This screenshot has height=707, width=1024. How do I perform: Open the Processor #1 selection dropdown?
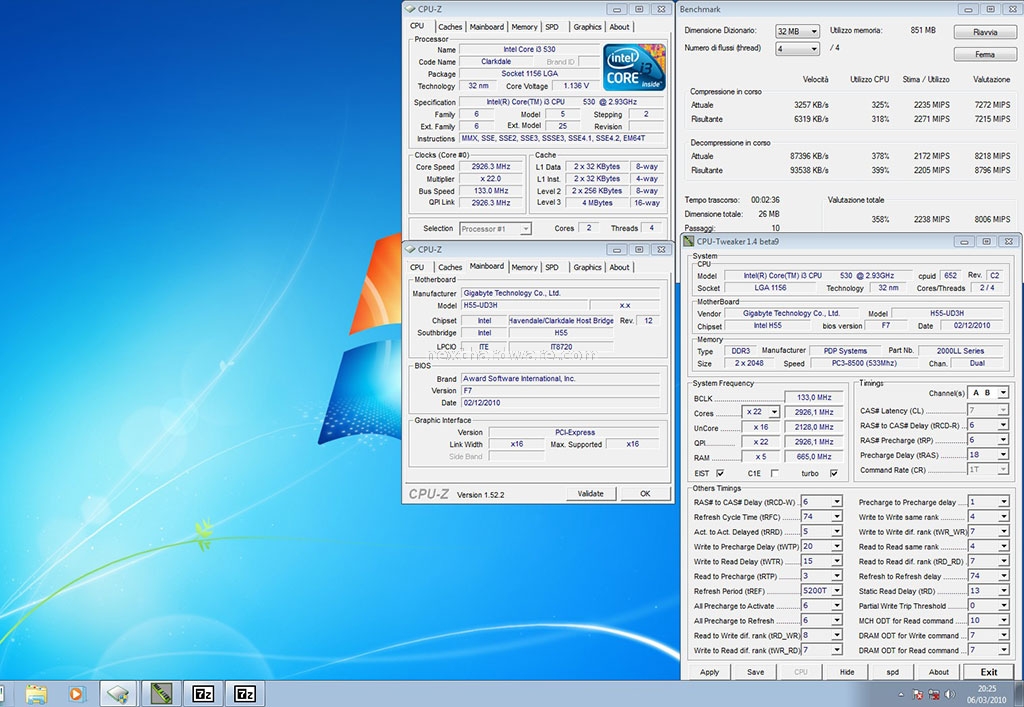click(x=495, y=228)
